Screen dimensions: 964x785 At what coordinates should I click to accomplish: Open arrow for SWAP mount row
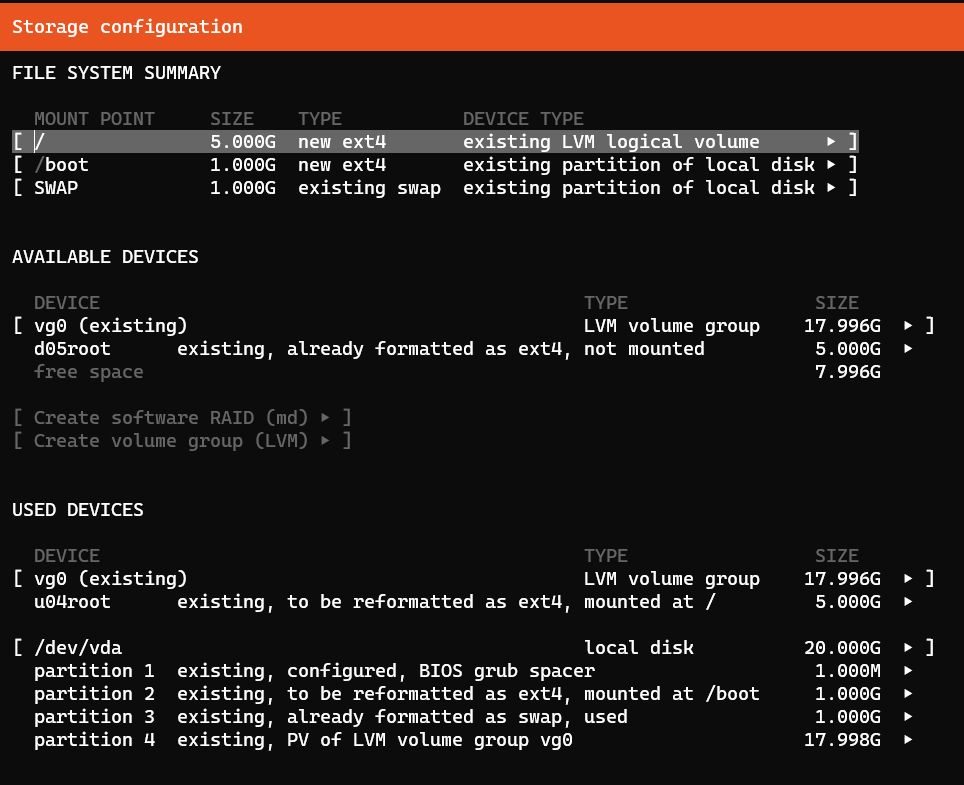(x=831, y=188)
